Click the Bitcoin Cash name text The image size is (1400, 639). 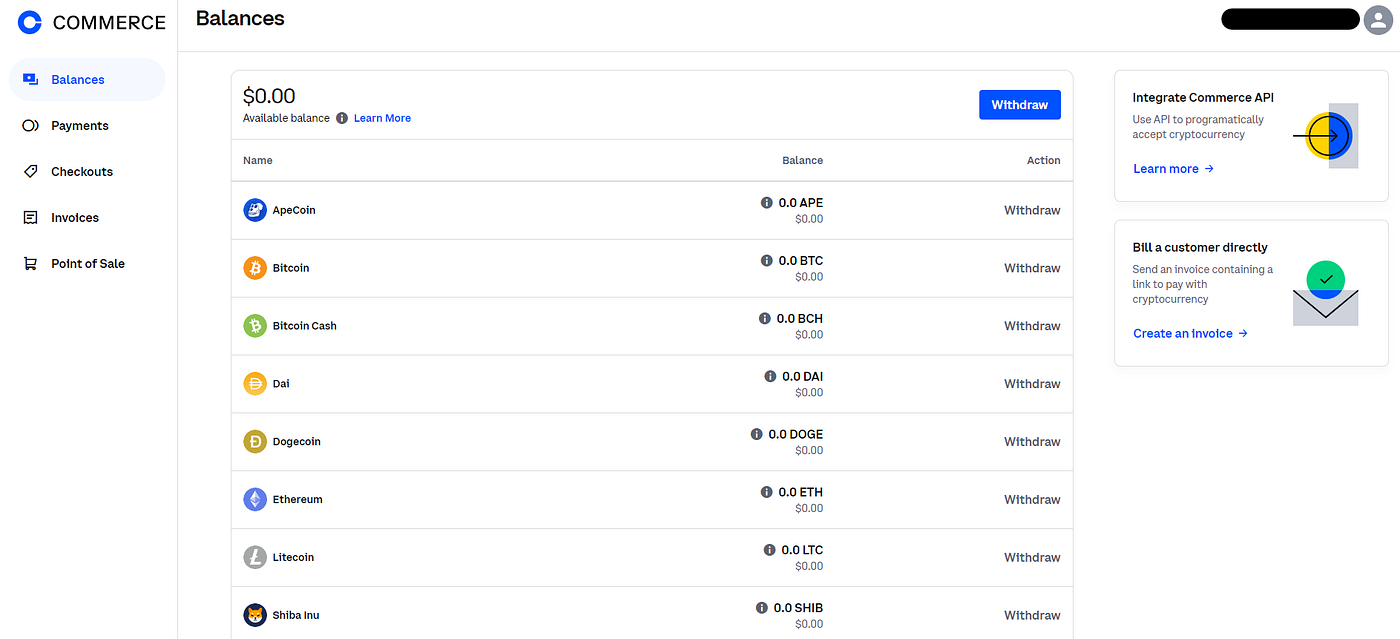pos(305,326)
